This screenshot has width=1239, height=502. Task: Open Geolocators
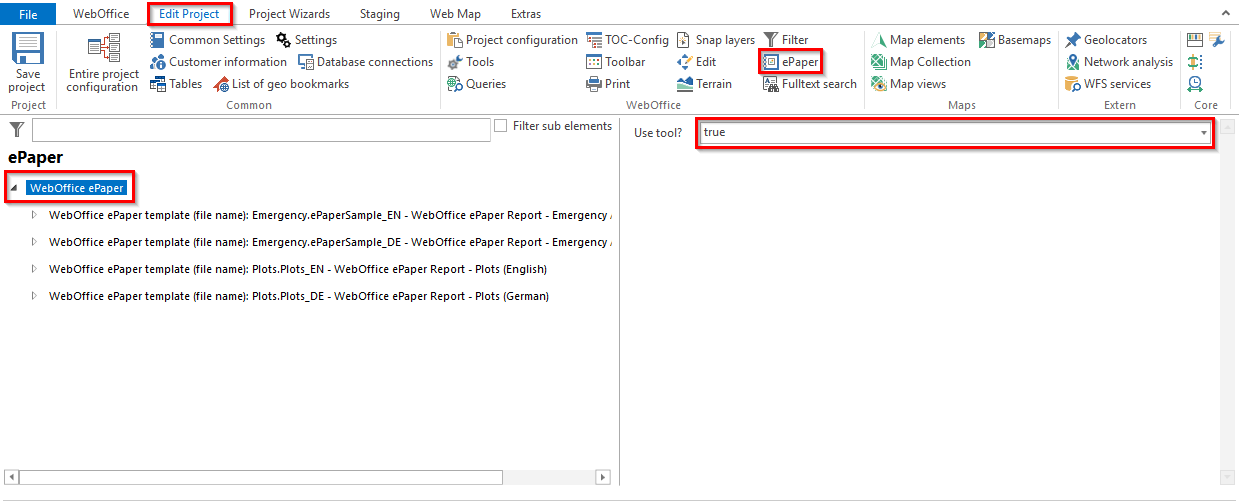coord(1106,40)
